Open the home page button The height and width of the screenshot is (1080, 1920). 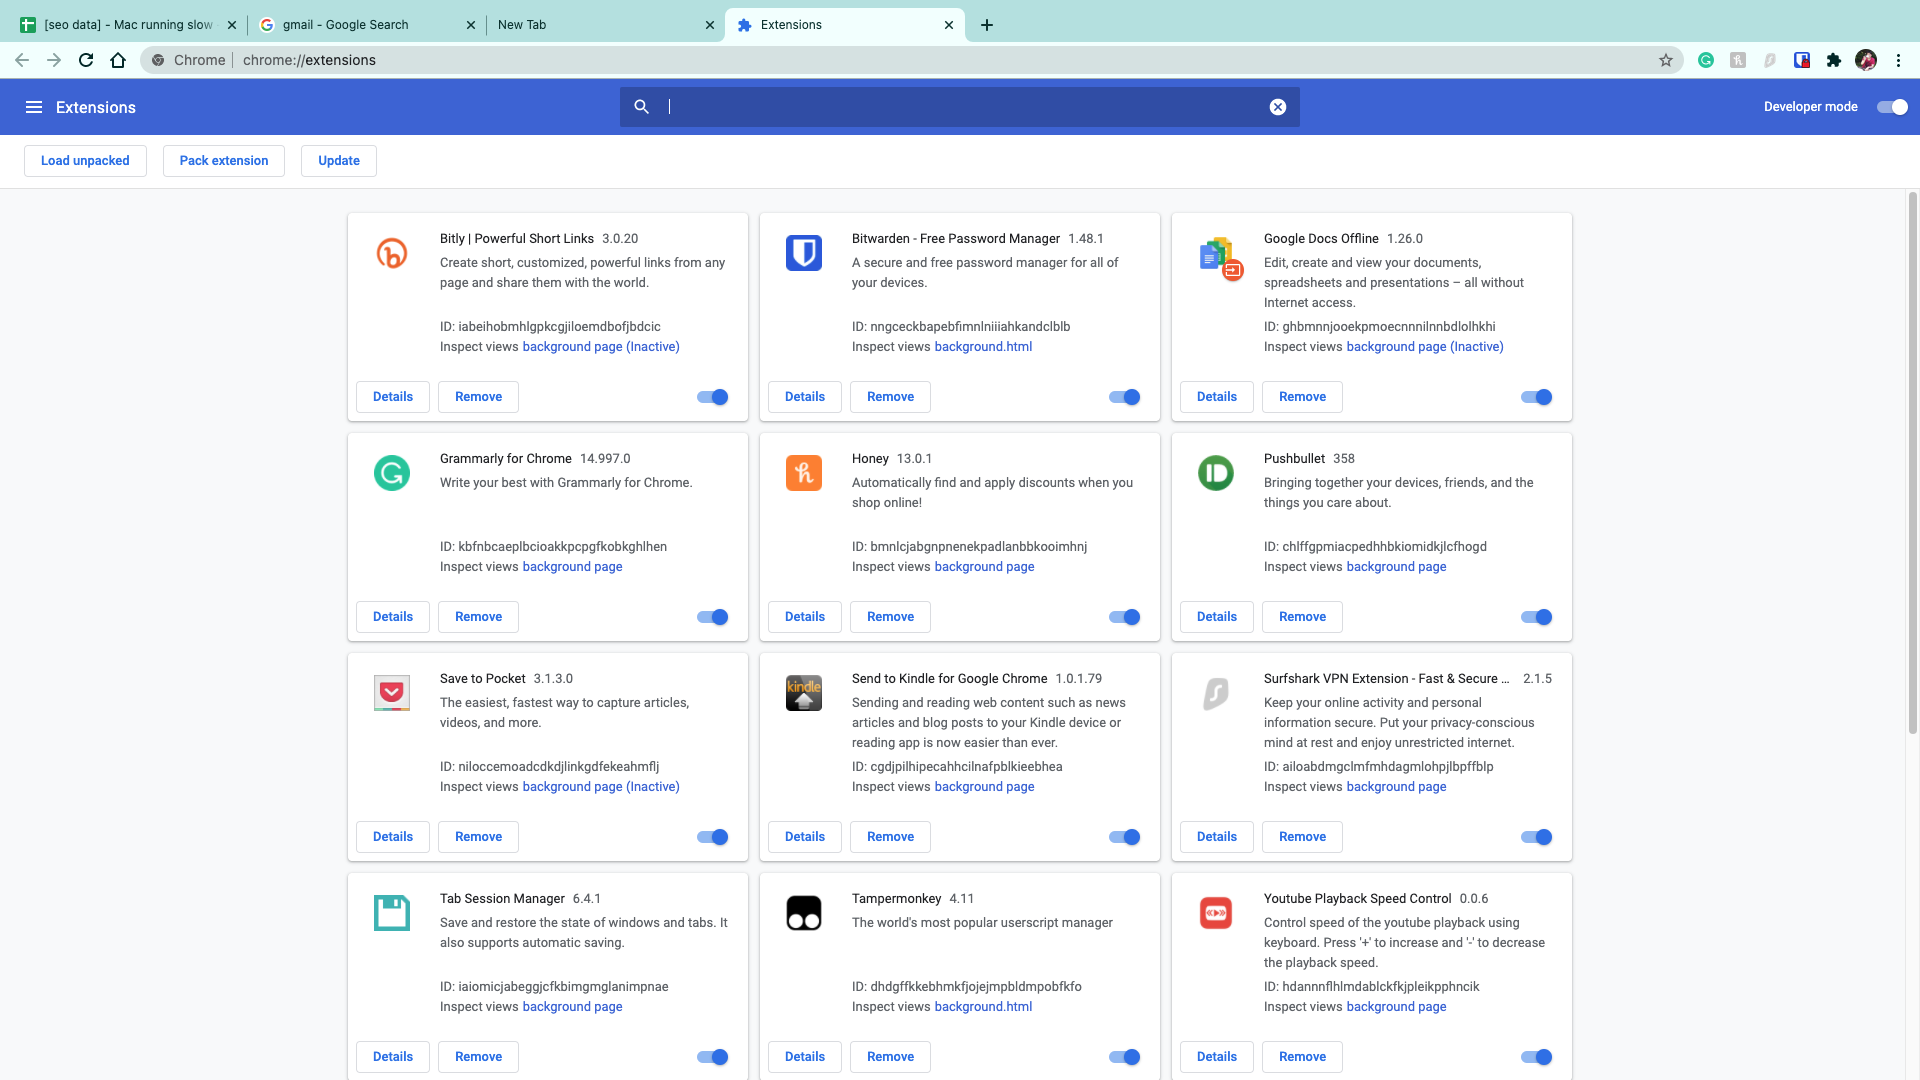tap(118, 60)
